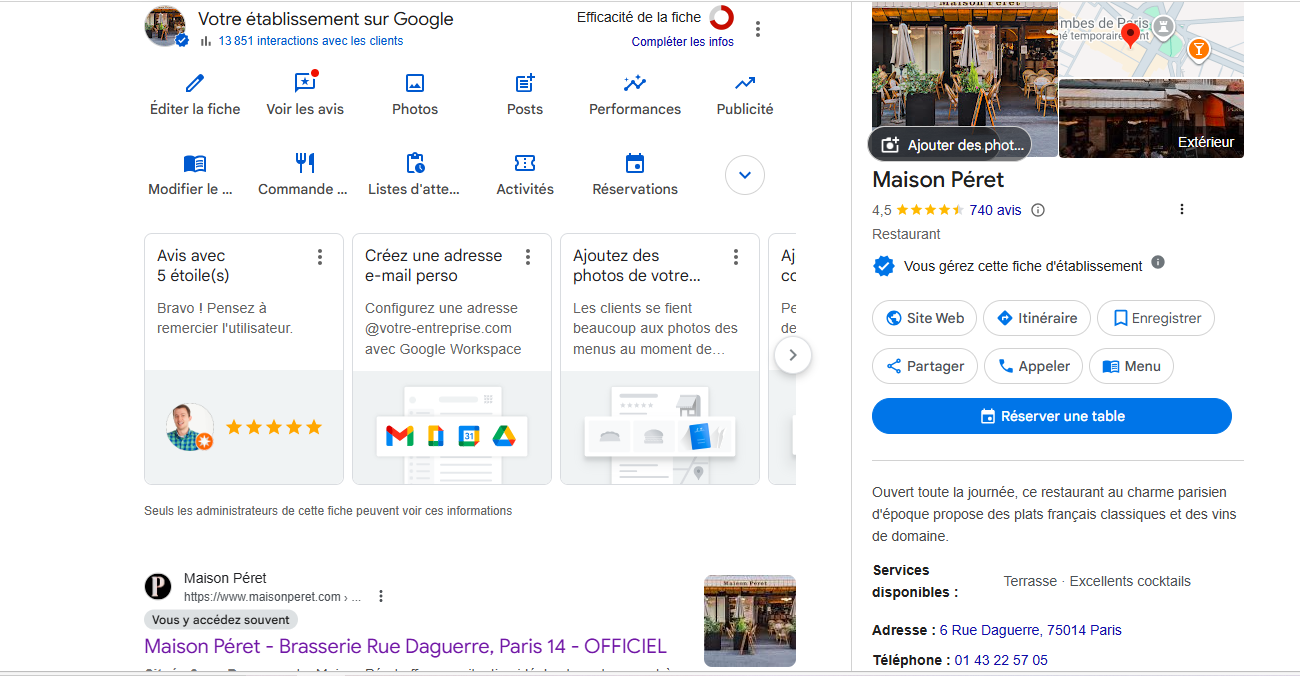Open the map thumbnail with red pin

click(x=1151, y=39)
